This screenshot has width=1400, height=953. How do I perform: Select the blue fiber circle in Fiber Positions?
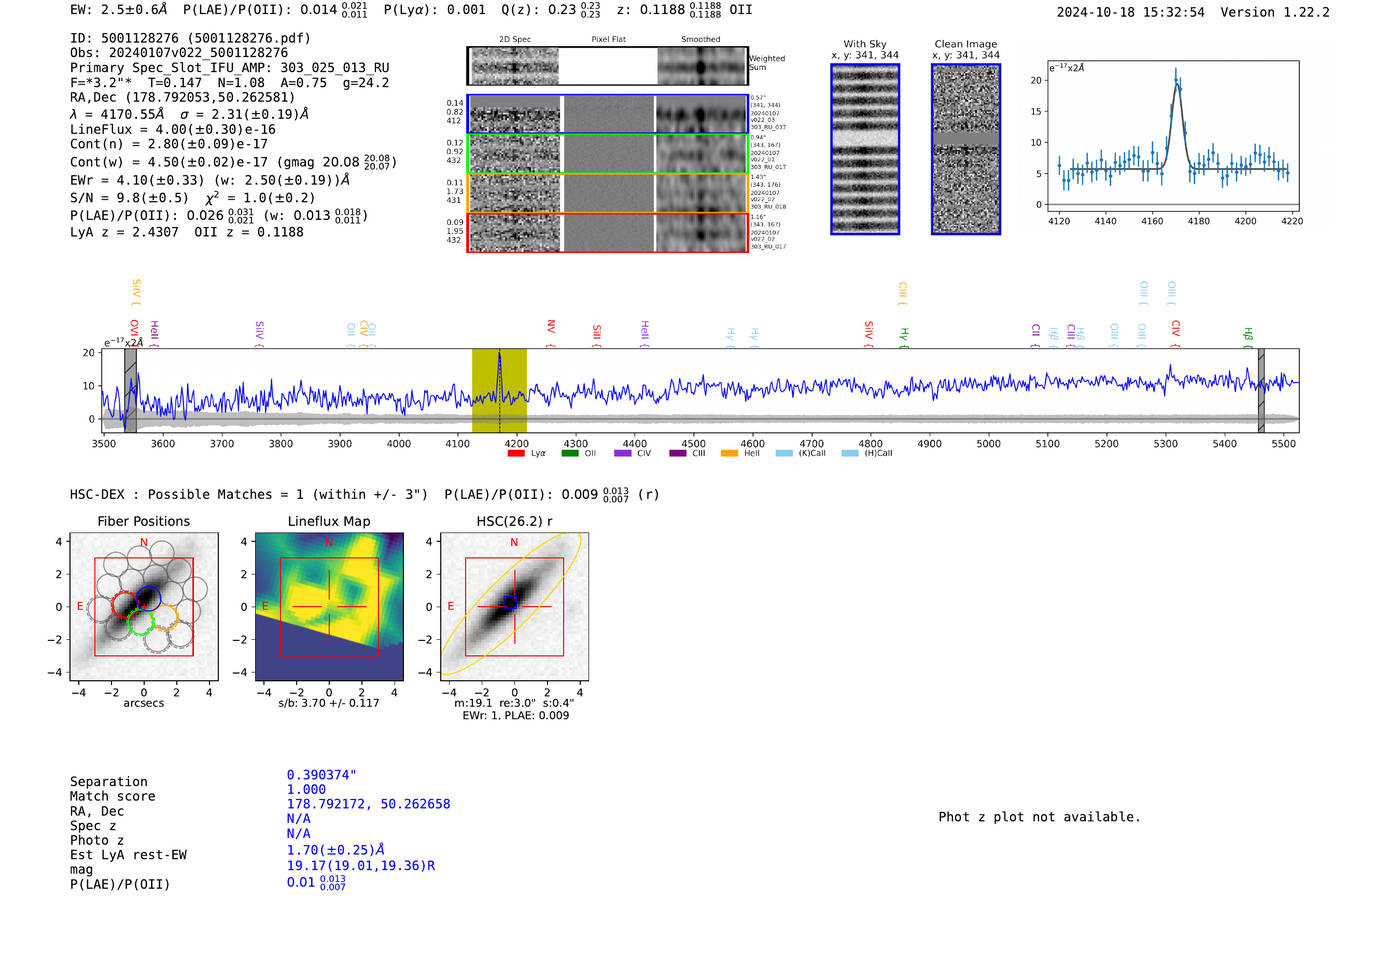tap(148, 599)
